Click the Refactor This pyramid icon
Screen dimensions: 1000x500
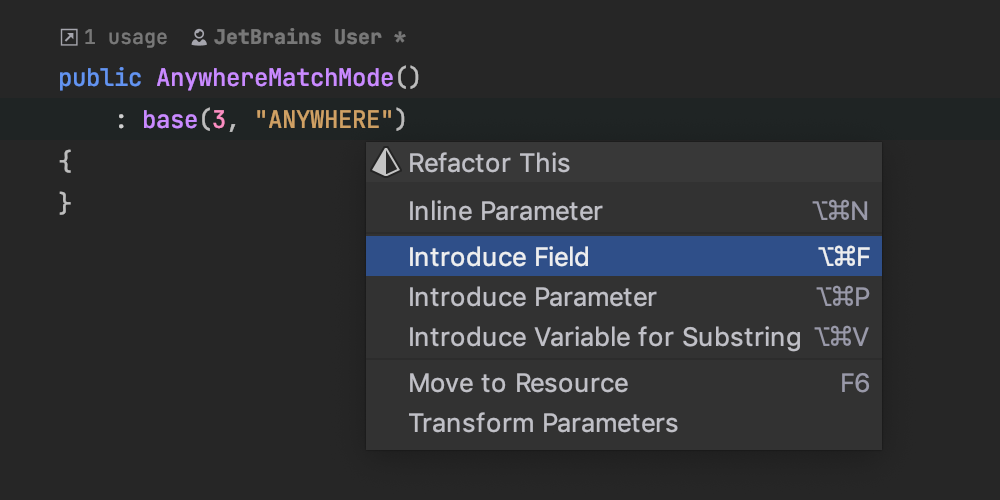point(385,163)
